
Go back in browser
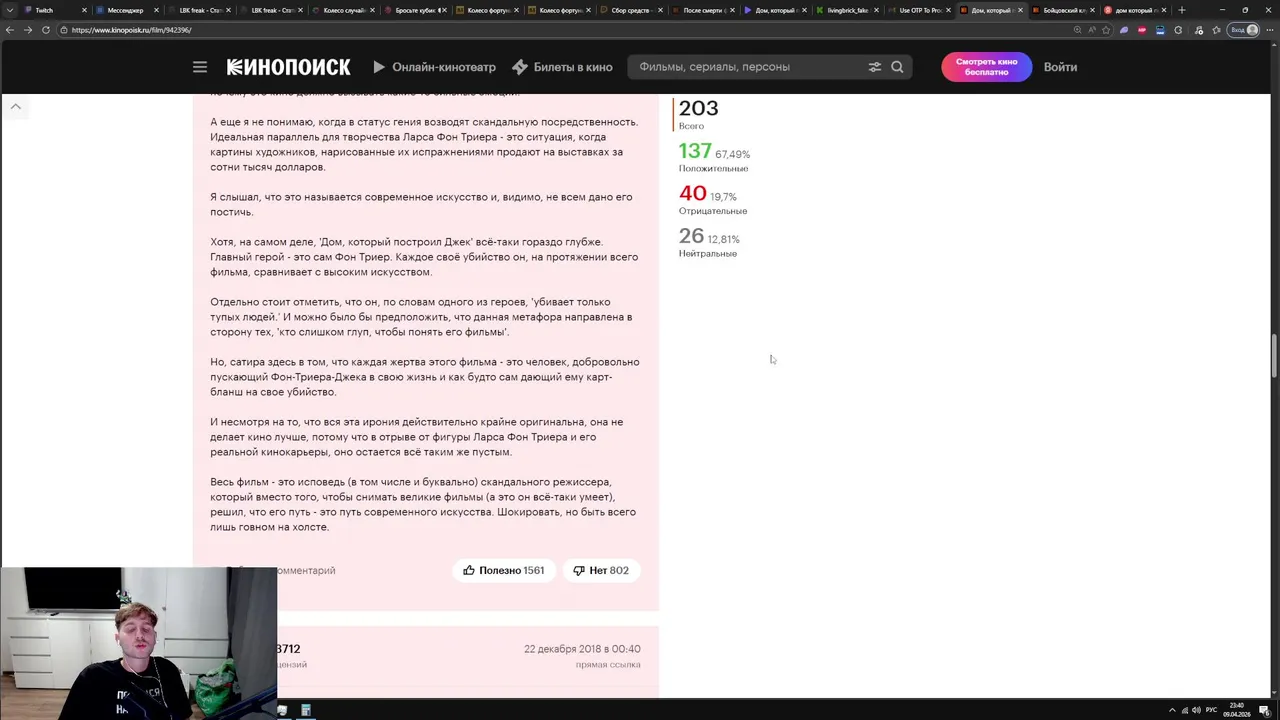pyautogui.click(x=10, y=30)
